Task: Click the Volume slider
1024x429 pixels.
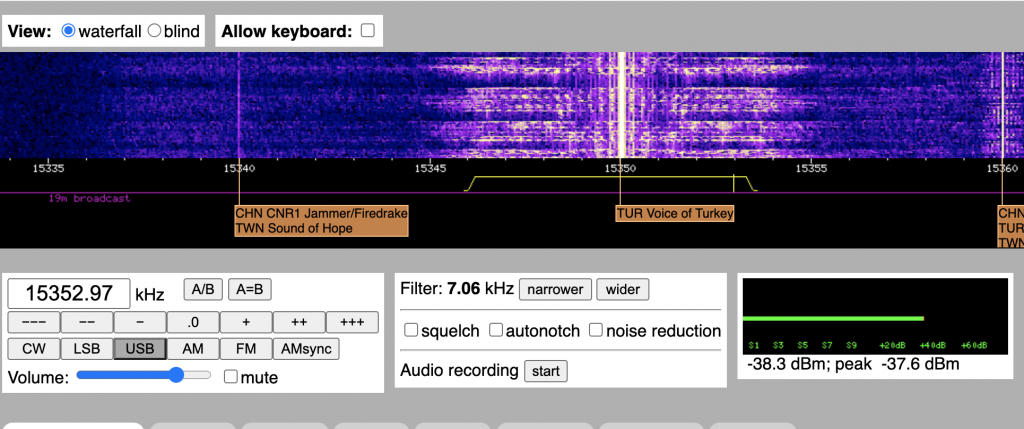Action: click(144, 376)
